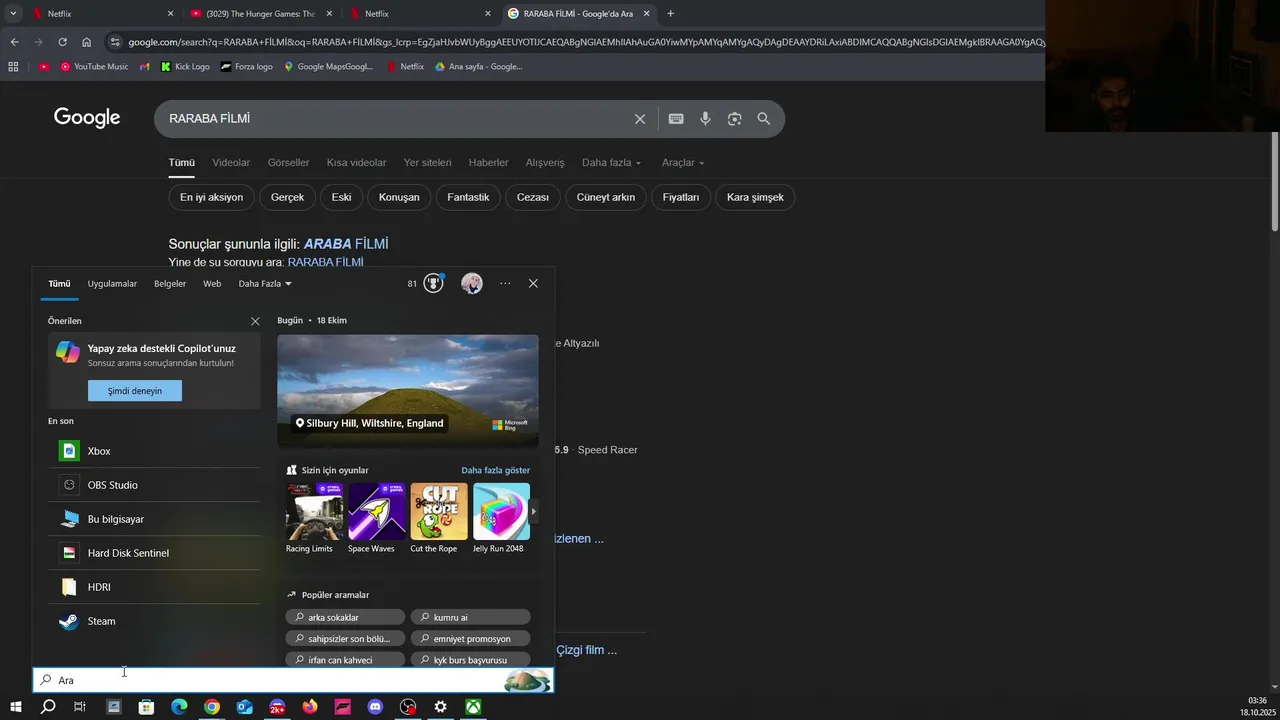Screen dimensions: 1280x720
Task: Open Microsoft Edge from taskbar
Action: [x=179, y=707]
